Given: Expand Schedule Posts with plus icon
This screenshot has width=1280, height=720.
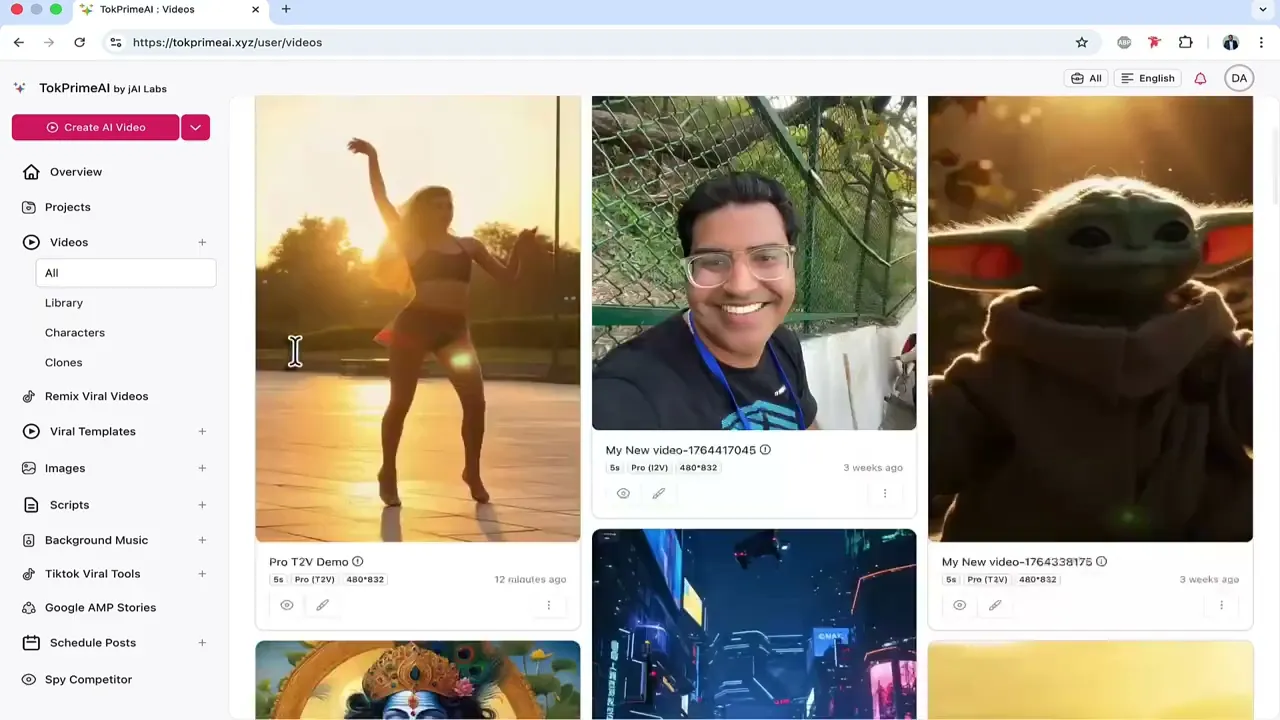Looking at the screenshot, I should pyautogui.click(x=202, y=643).
